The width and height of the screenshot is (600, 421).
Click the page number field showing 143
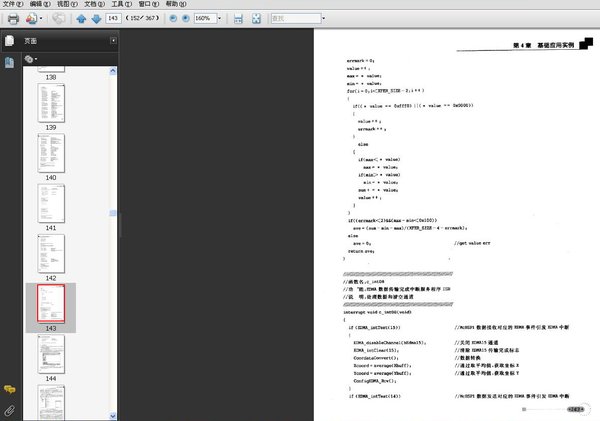113,18
